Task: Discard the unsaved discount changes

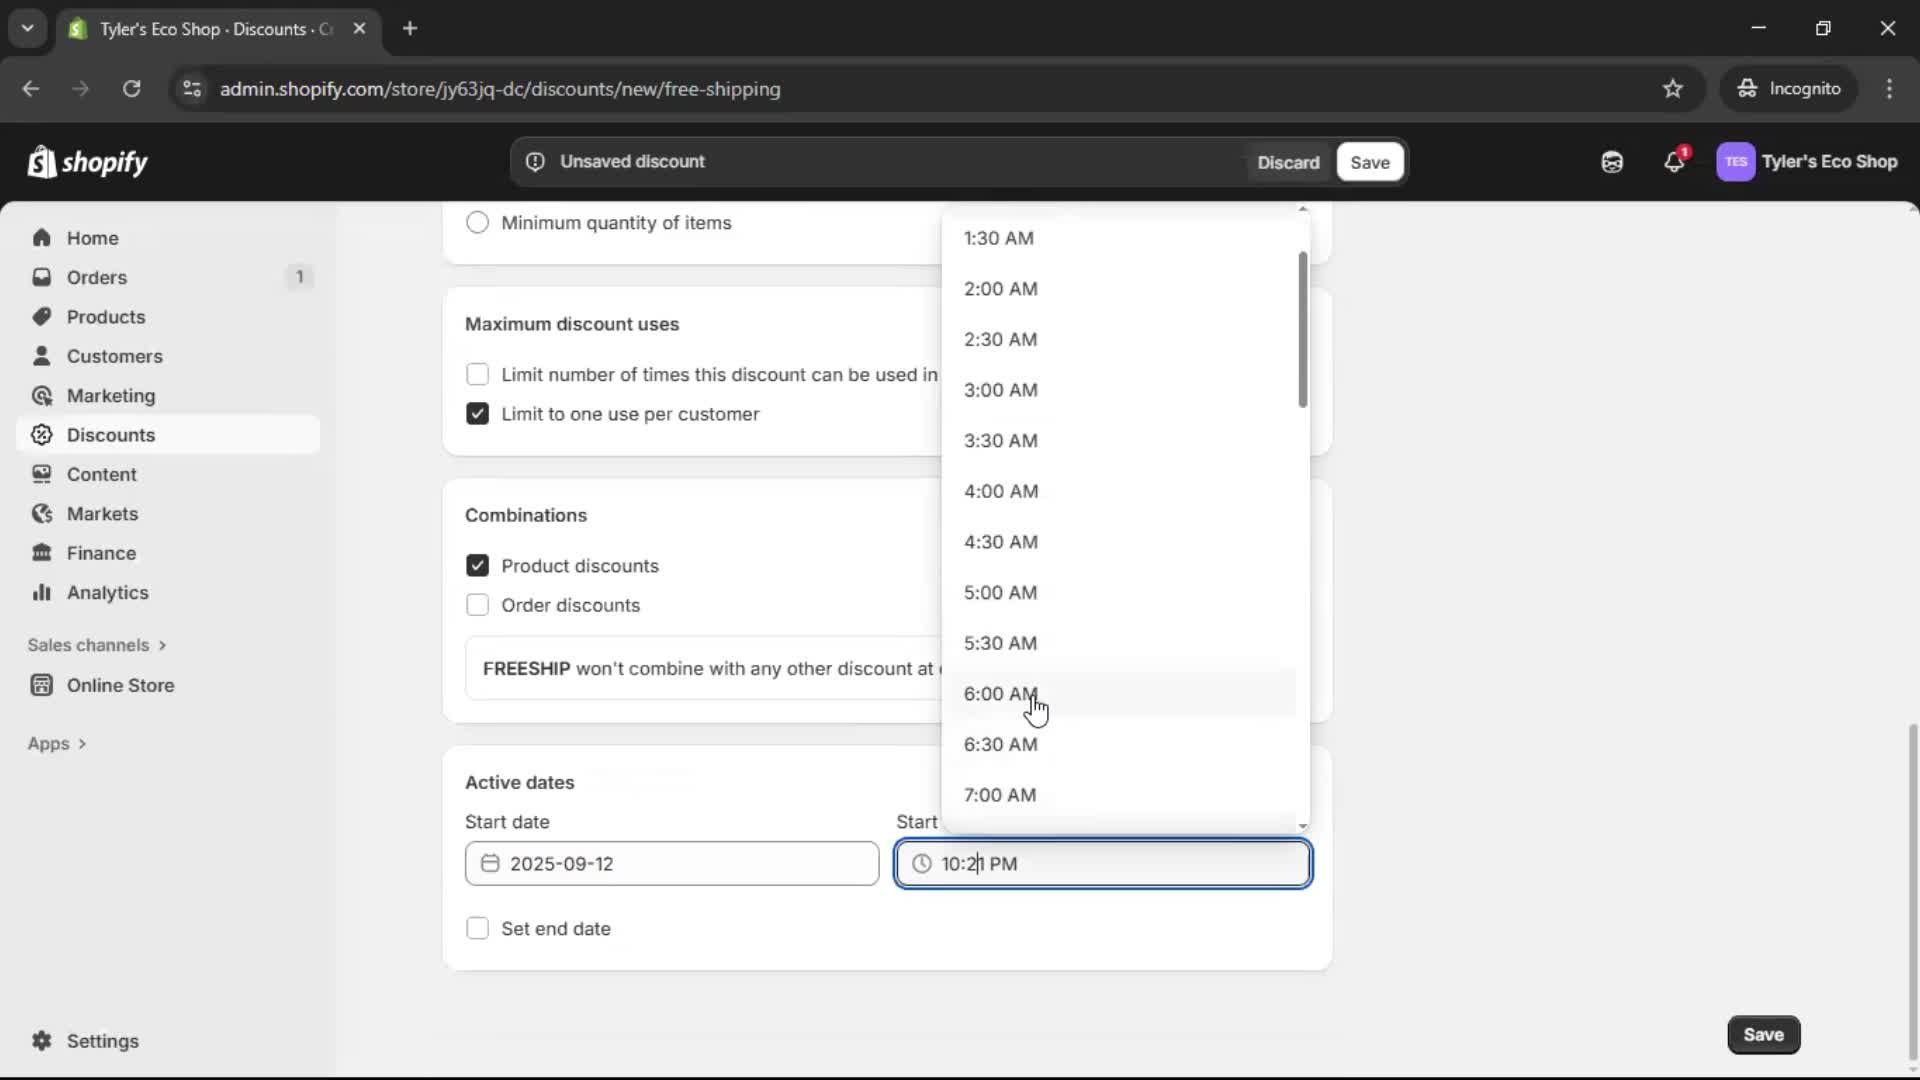Action: click(1288, 161)
